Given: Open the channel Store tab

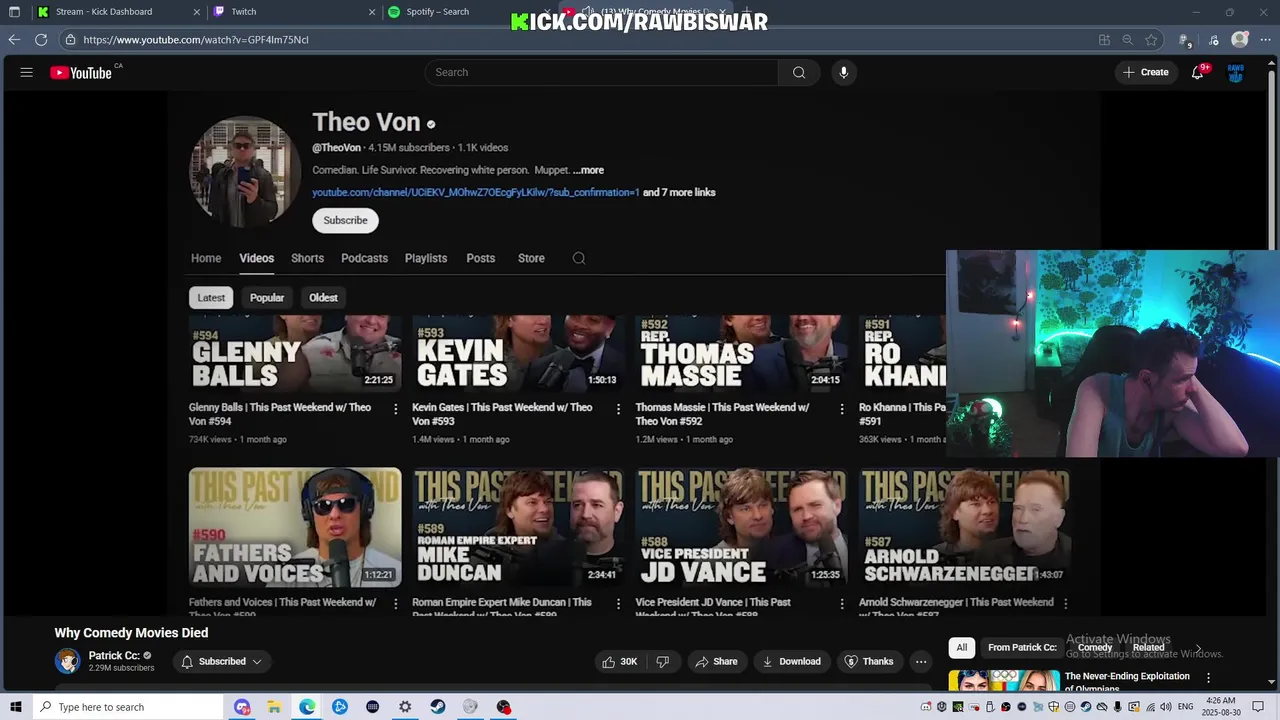Looking at the screenshot, I should 531,258.
